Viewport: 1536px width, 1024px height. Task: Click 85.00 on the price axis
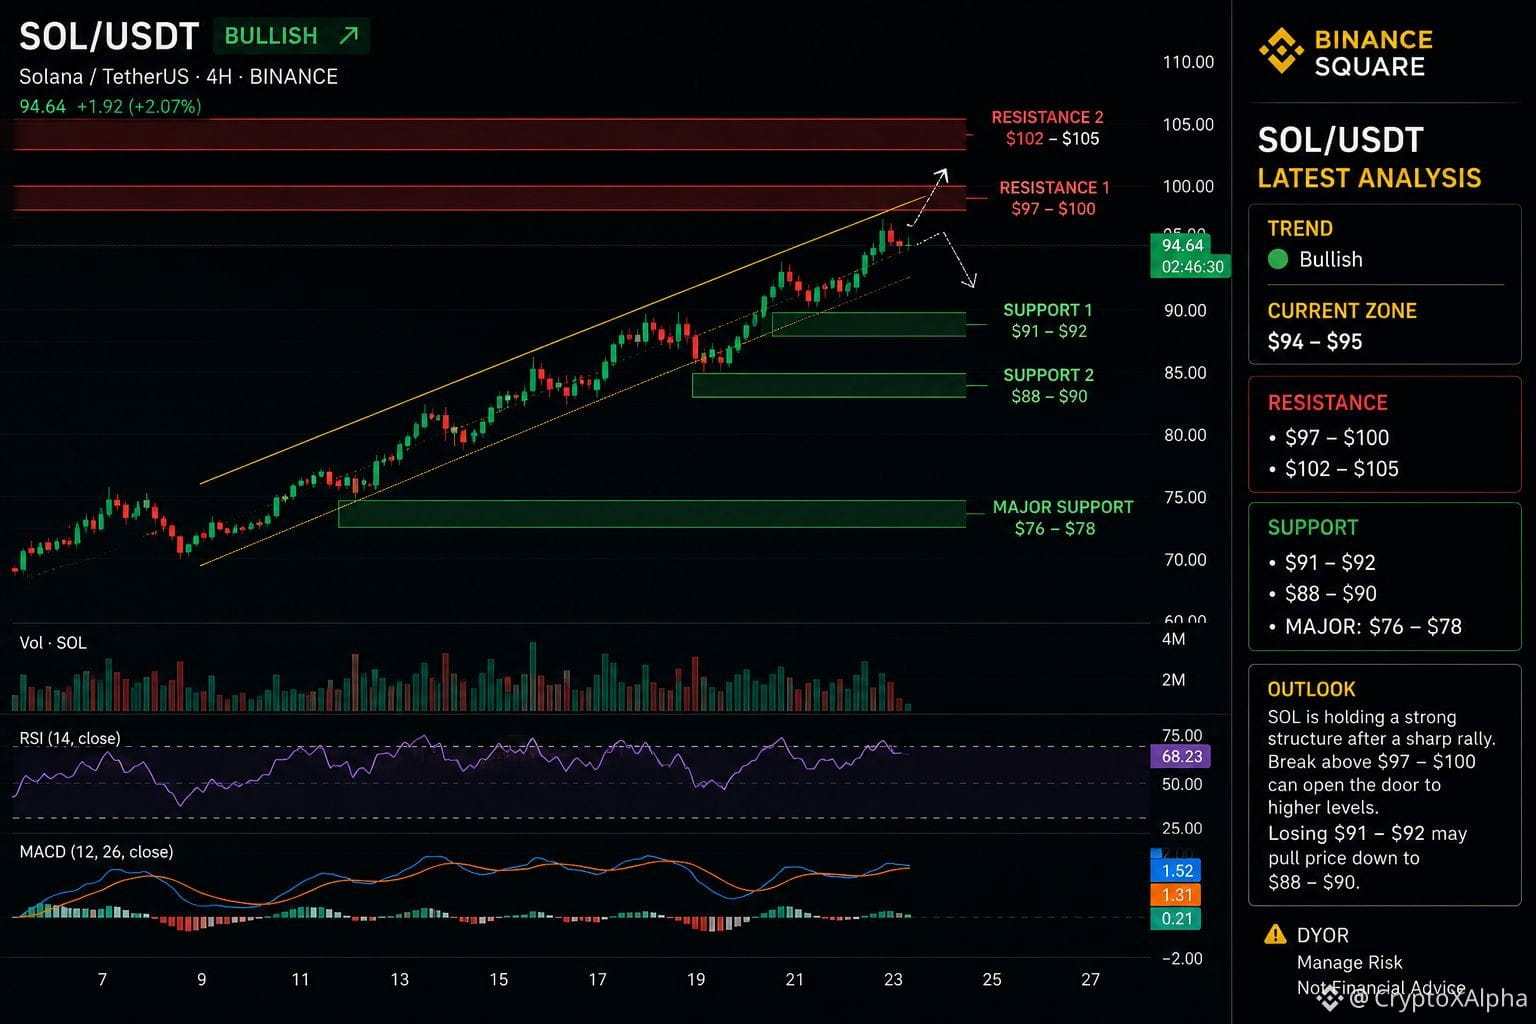point(1185,372)
